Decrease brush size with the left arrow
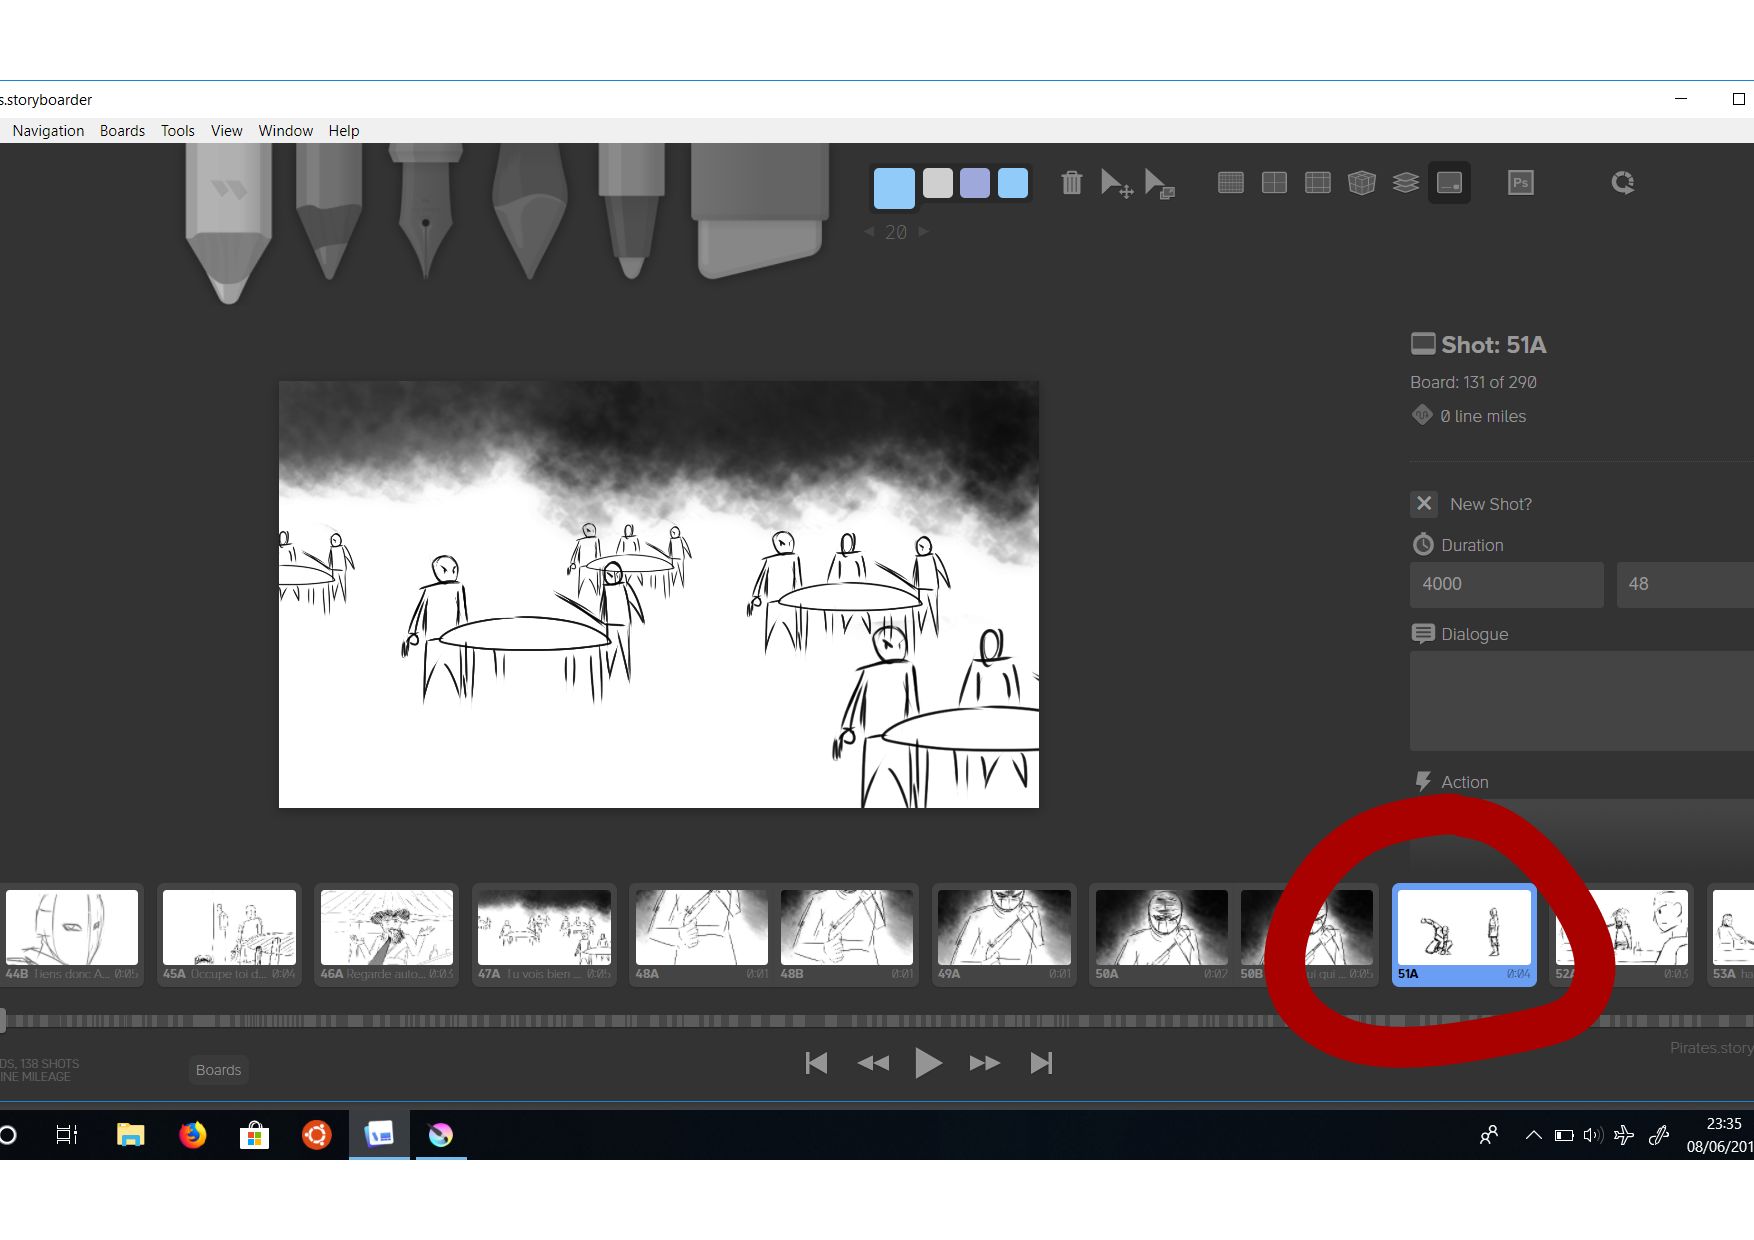Screen dimensions: 1754x1240 (868, 231)
